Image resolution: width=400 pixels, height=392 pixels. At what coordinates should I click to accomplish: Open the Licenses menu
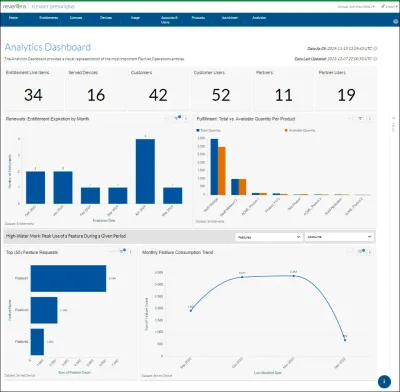point(76,18)
